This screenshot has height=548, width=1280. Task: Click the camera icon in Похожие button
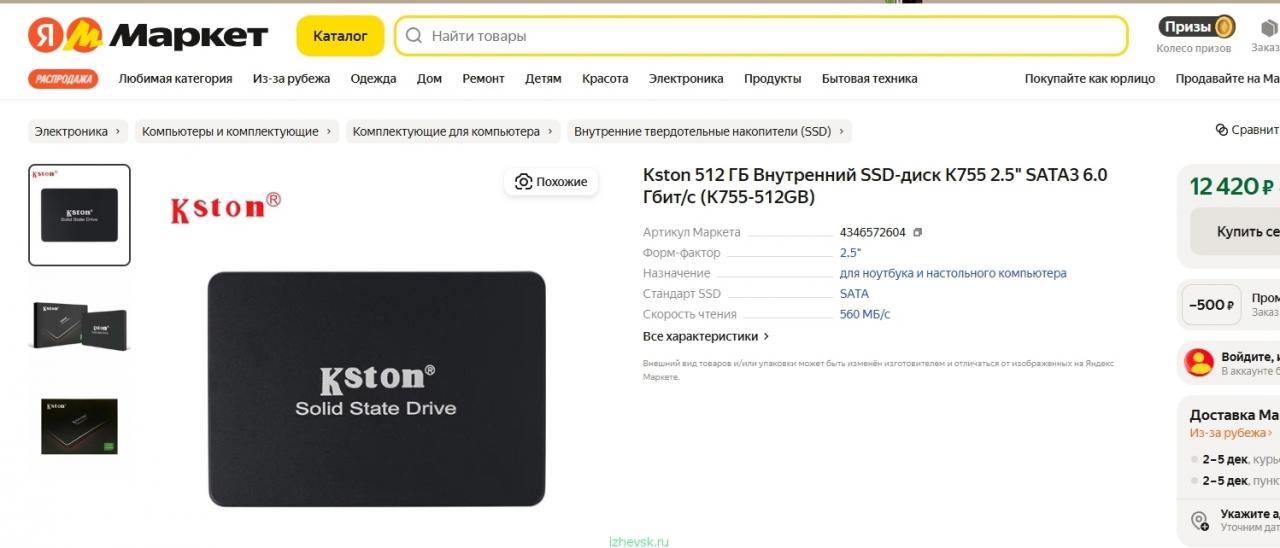coord(523,181)
